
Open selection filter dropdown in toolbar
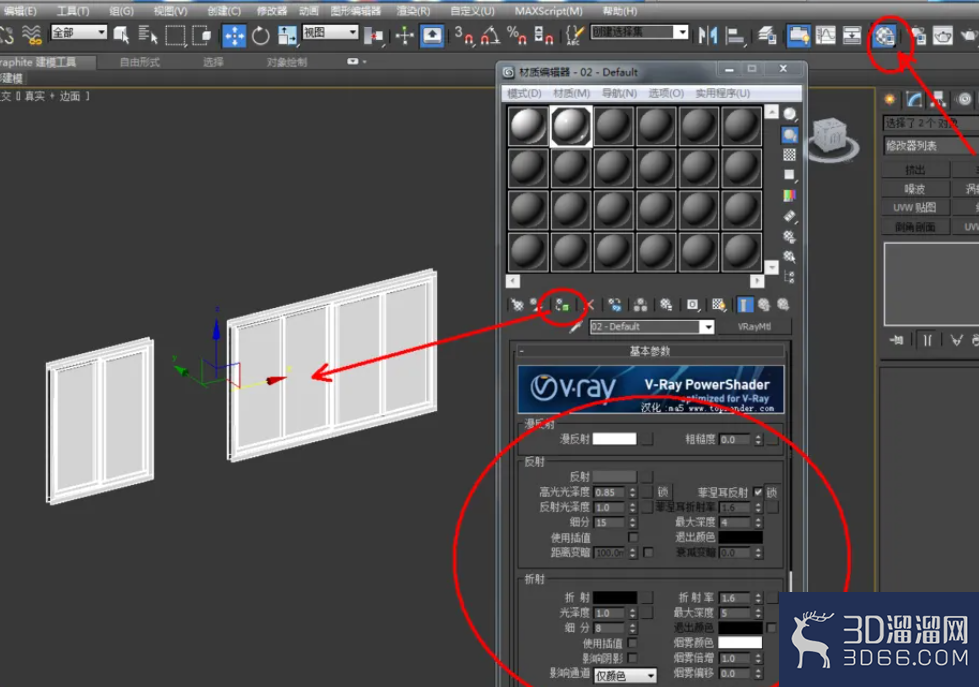(x=79, y=32)
